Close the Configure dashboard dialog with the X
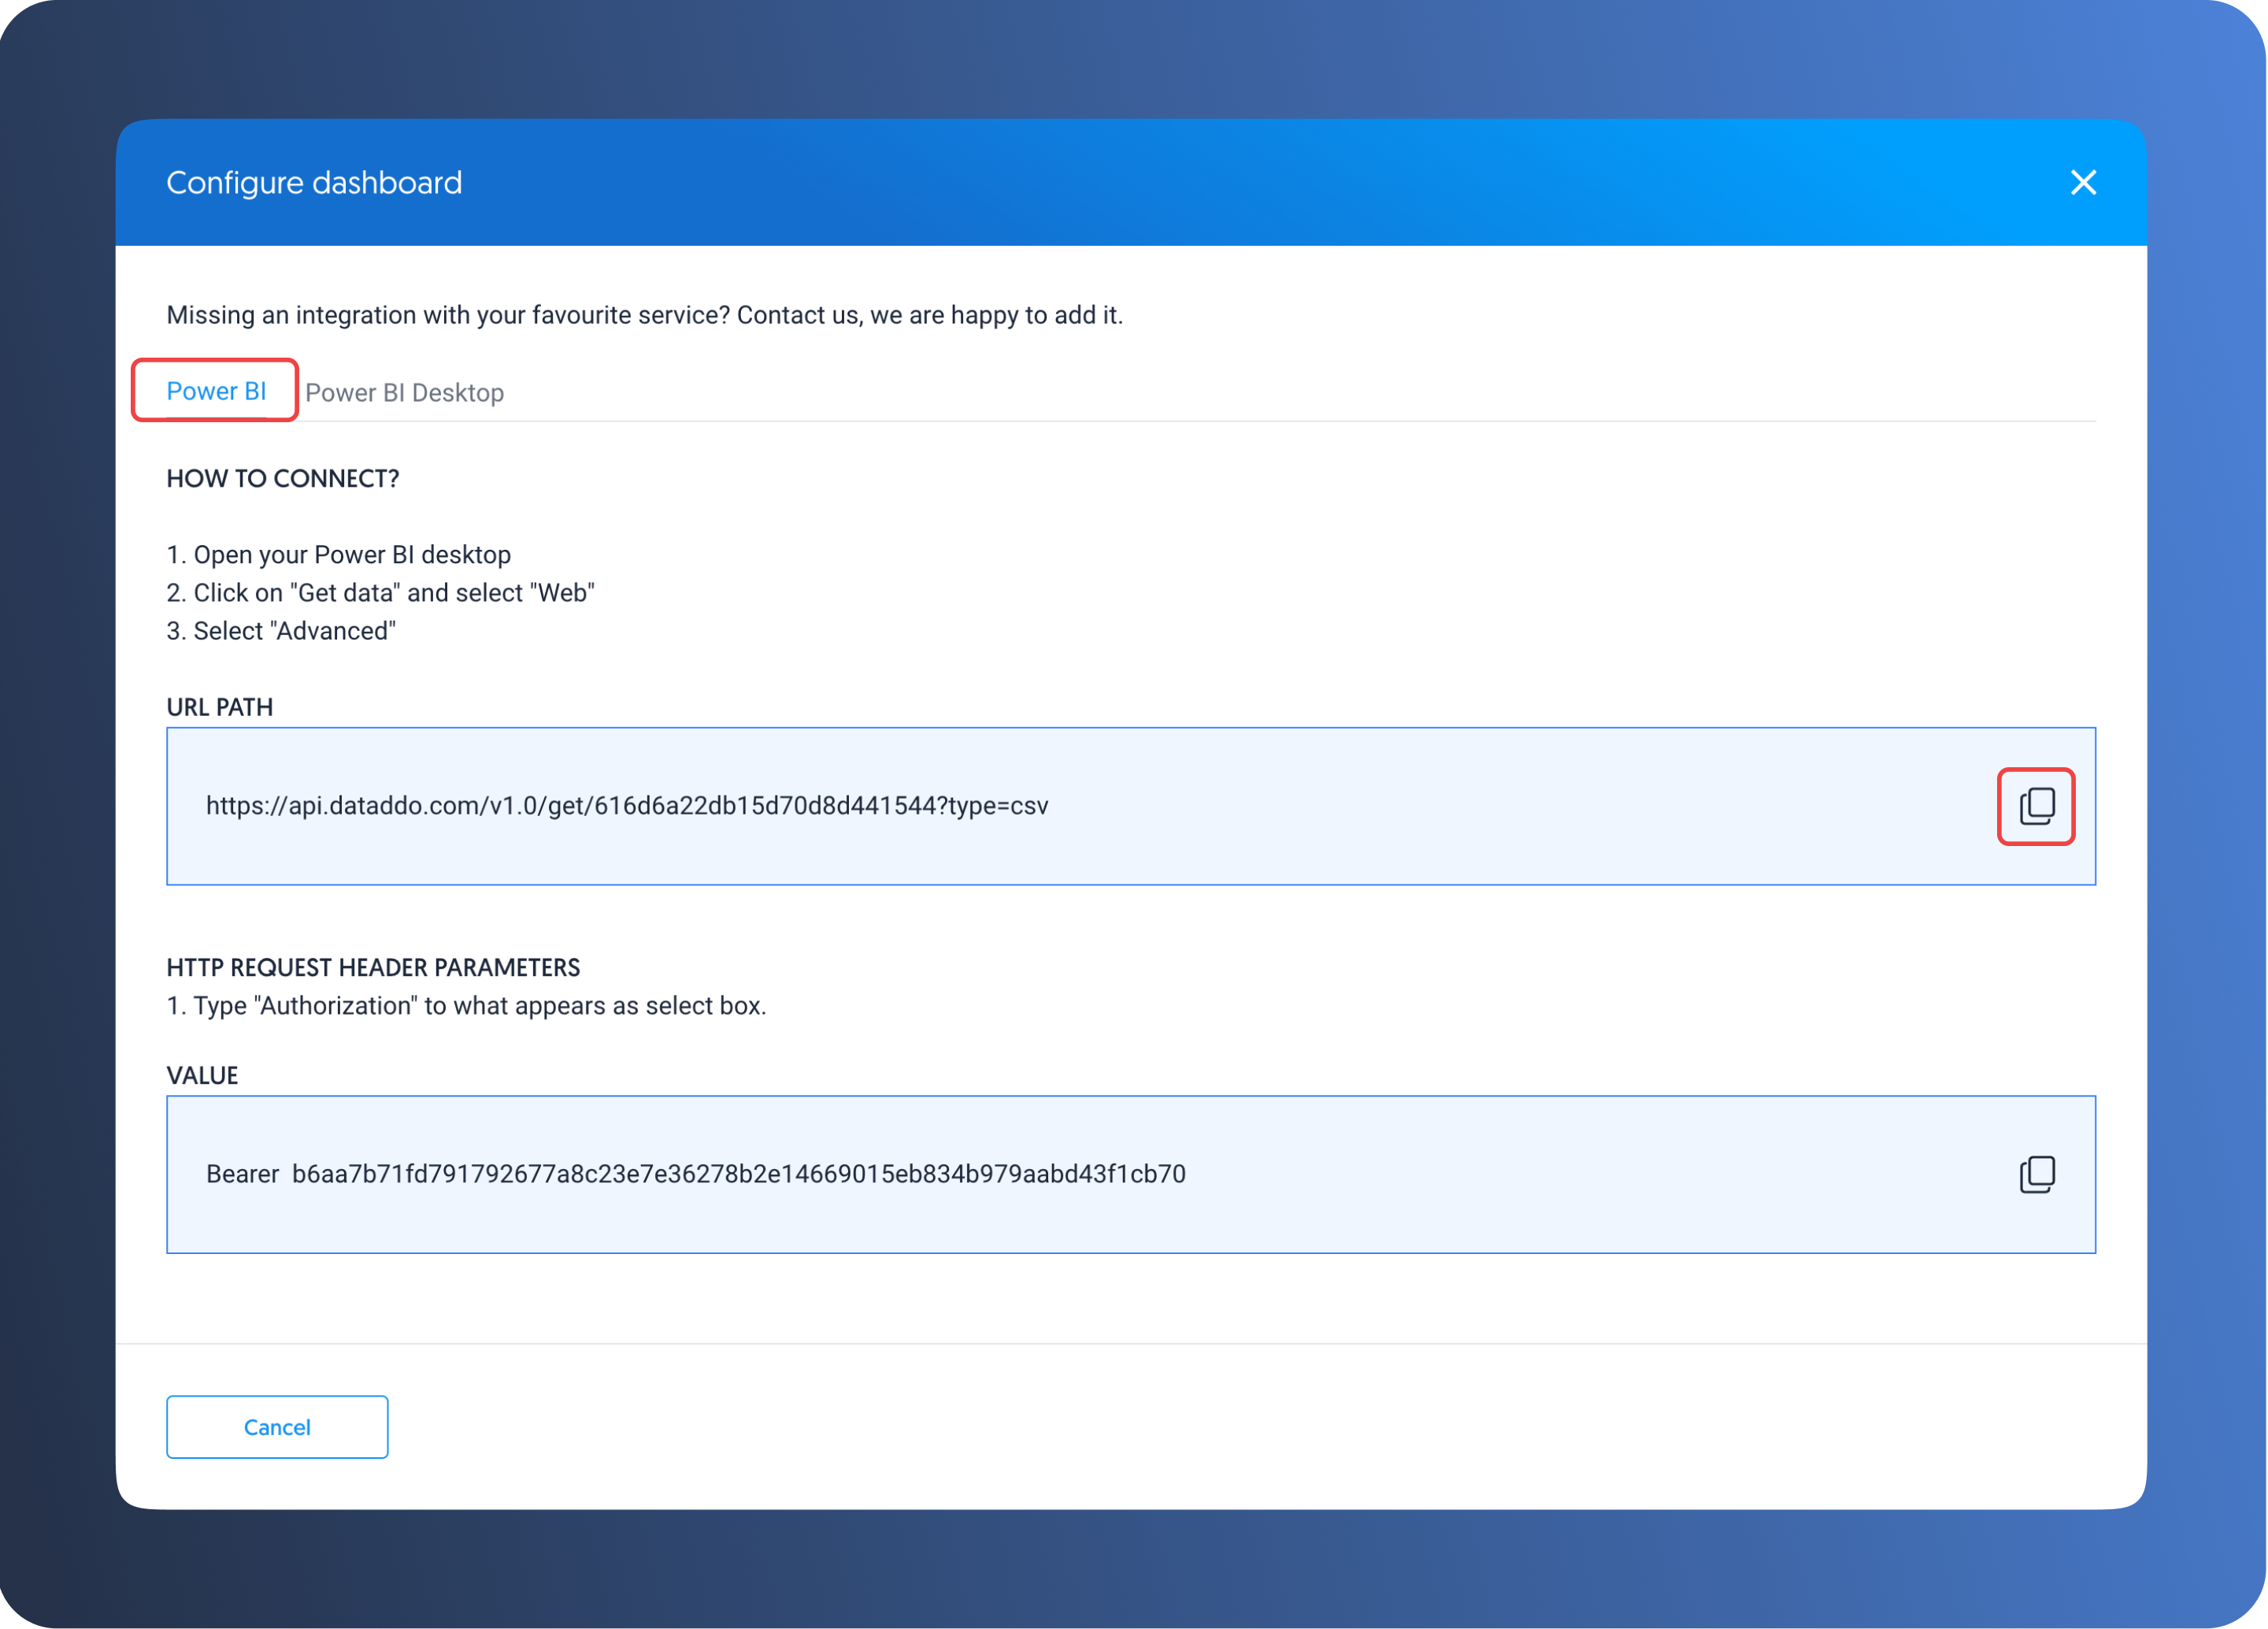2268x1629 pixels. tap(2084, 182)
